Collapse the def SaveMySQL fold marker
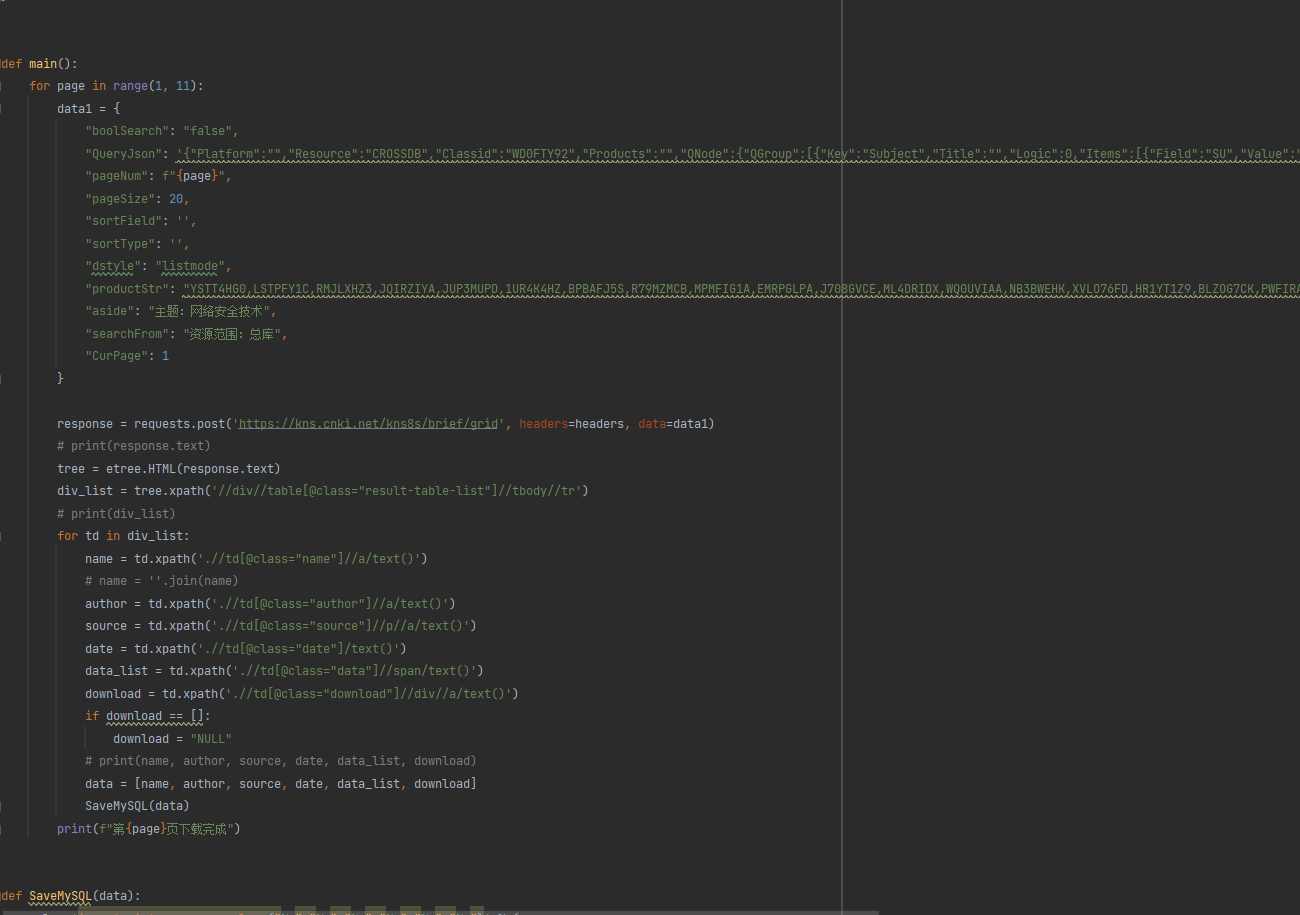Screen dimensions: 1300x915 (1, 896)
